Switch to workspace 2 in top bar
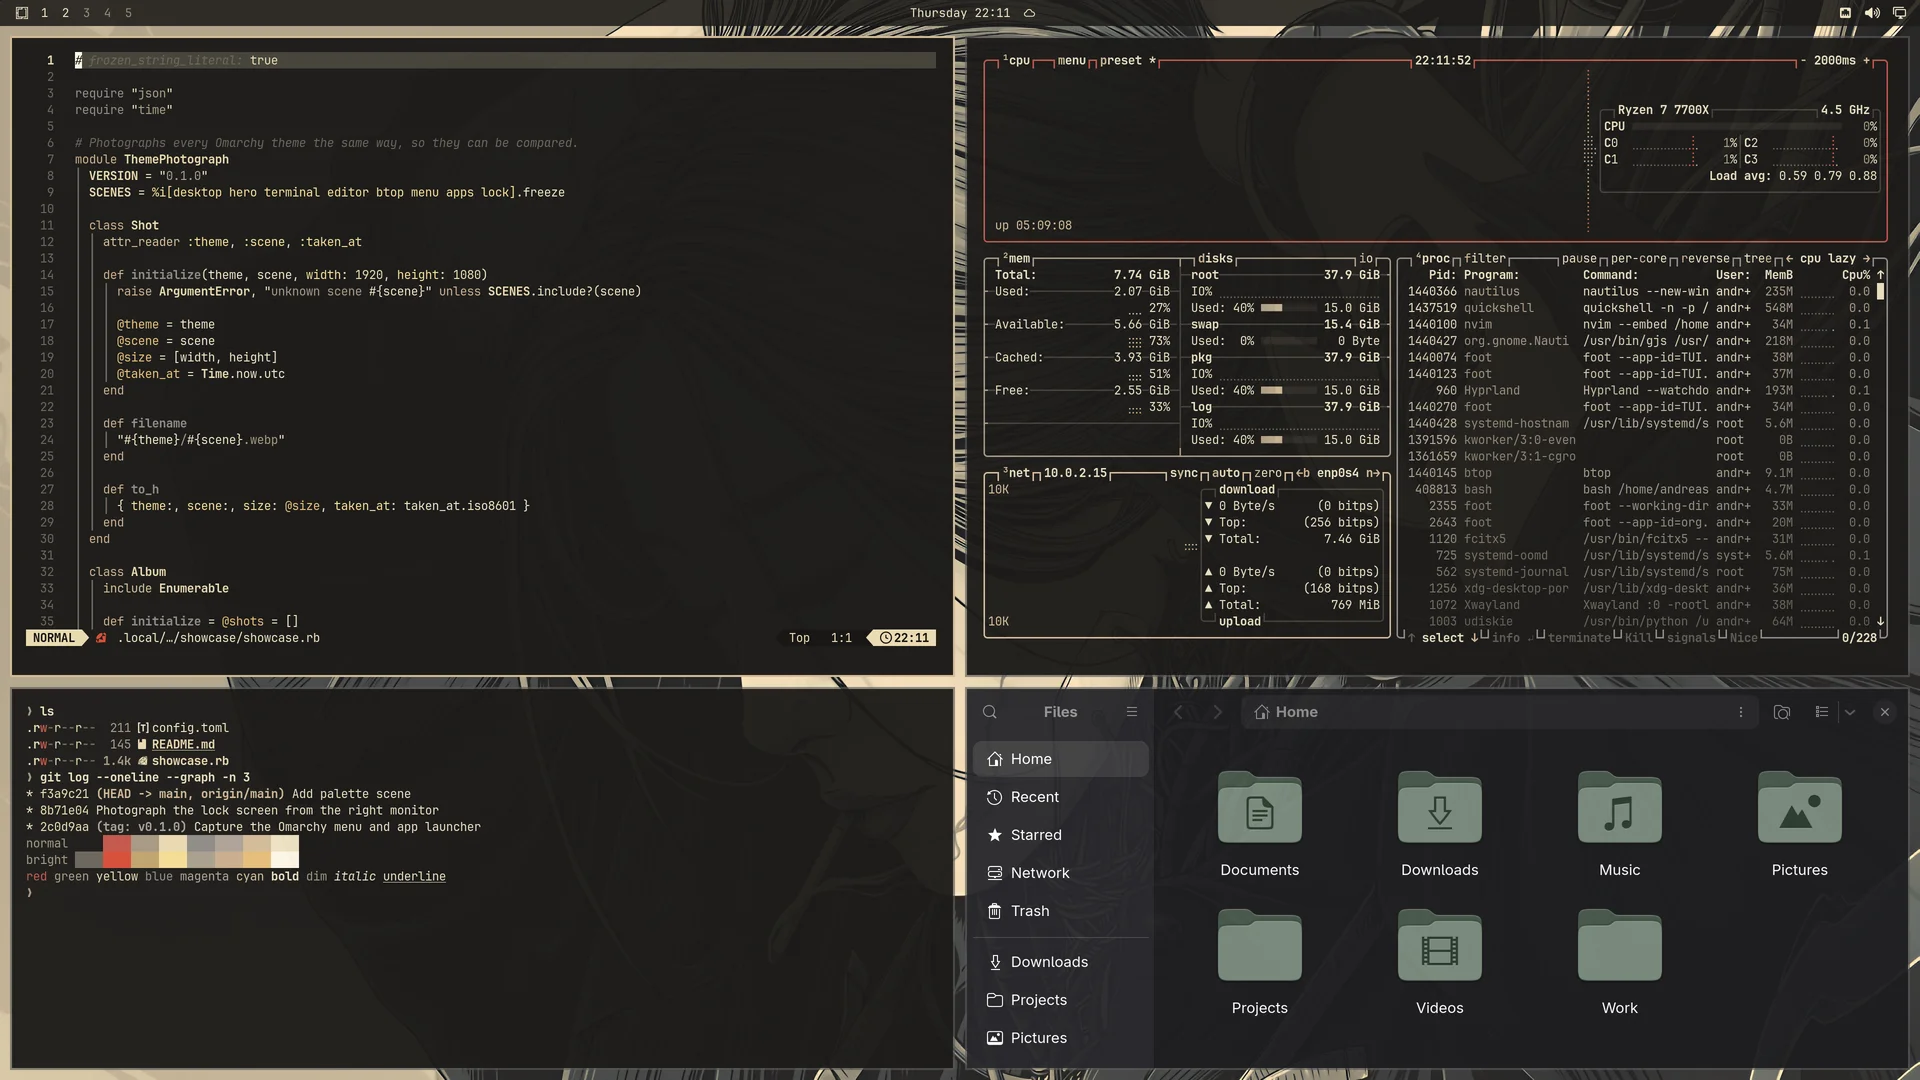Screen dimensions: 1920x1080 click(x=65, y=13)
